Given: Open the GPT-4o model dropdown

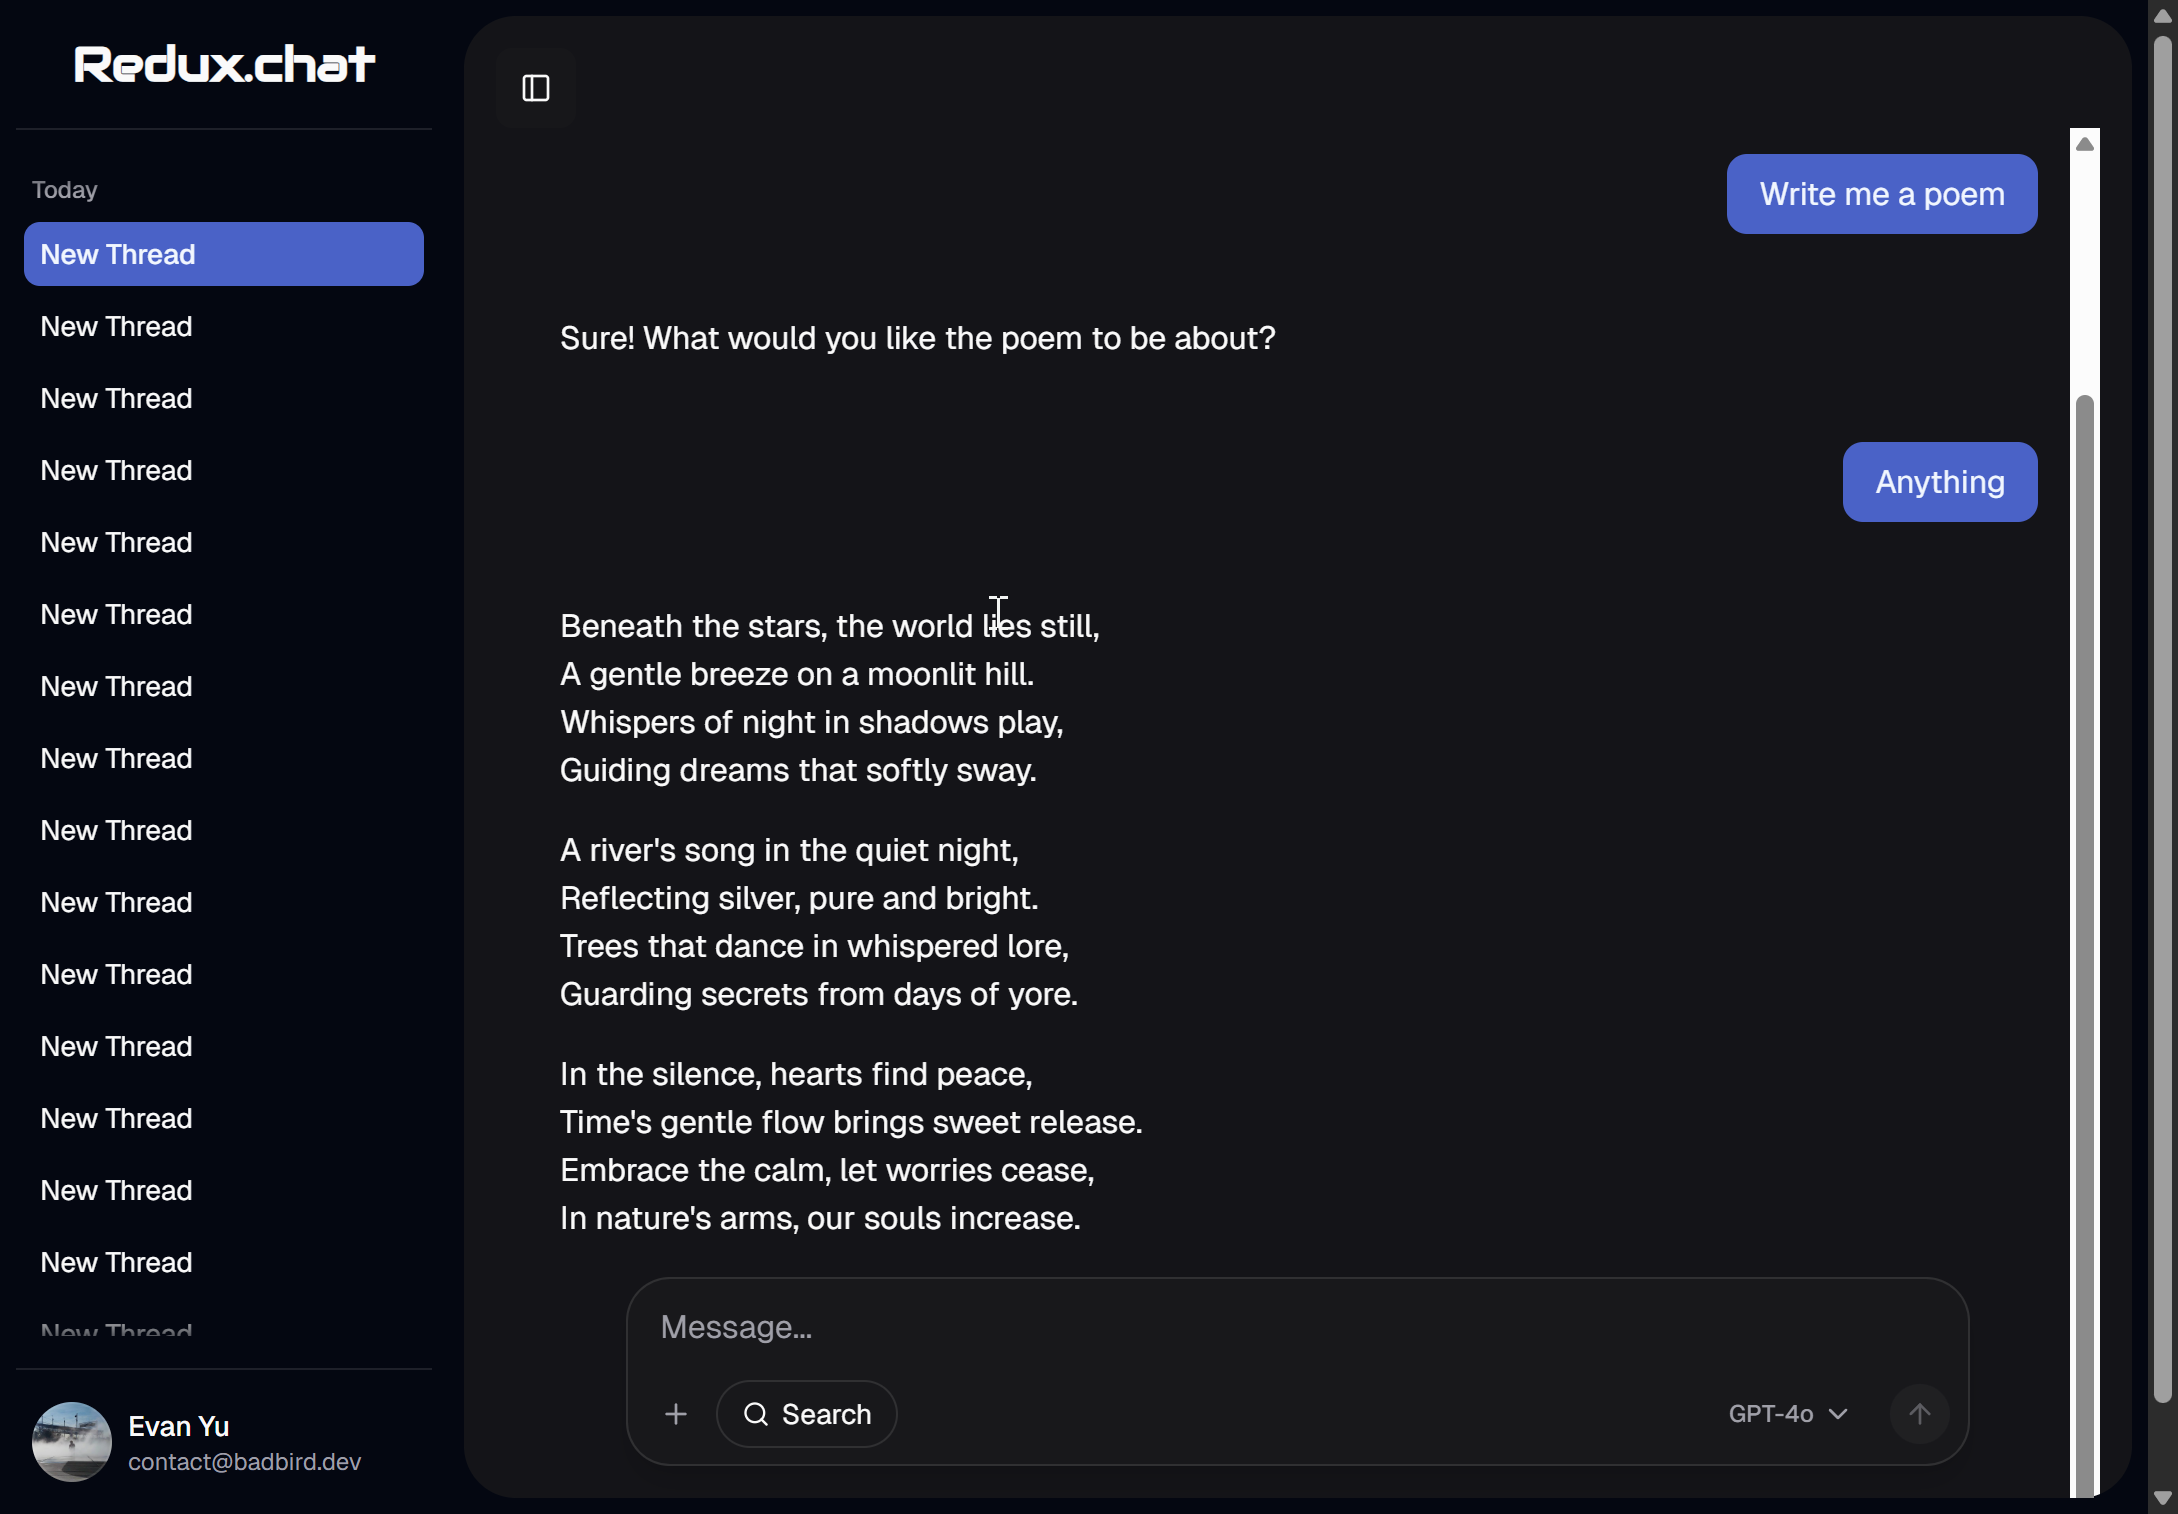Looking at the screenshot, I should point(1788,1414).
